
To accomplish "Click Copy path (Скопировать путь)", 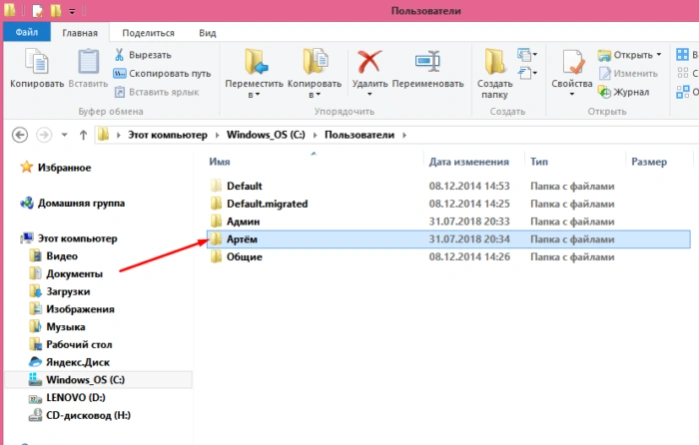I will pos(162,74).
